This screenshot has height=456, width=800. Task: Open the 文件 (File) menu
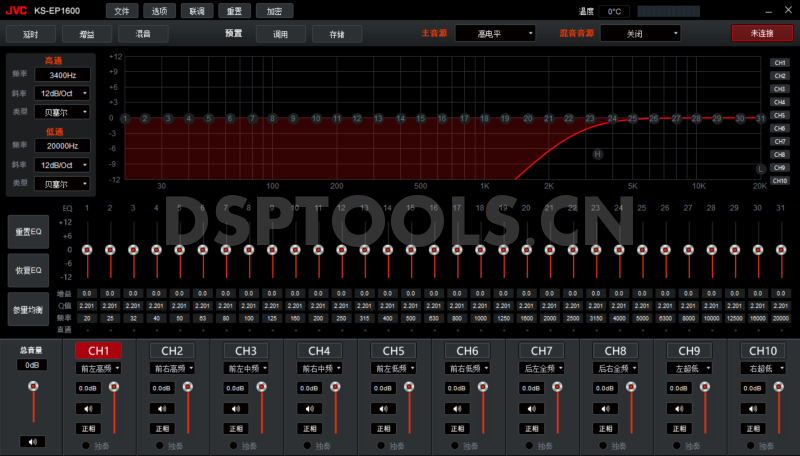click(121, 11)
